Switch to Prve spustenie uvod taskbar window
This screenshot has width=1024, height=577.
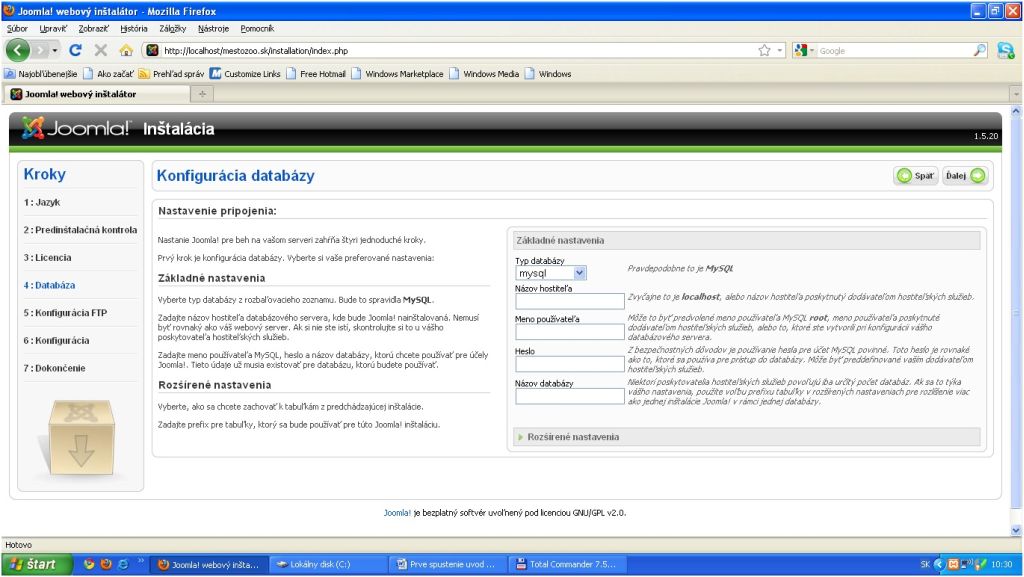point(447,565)
